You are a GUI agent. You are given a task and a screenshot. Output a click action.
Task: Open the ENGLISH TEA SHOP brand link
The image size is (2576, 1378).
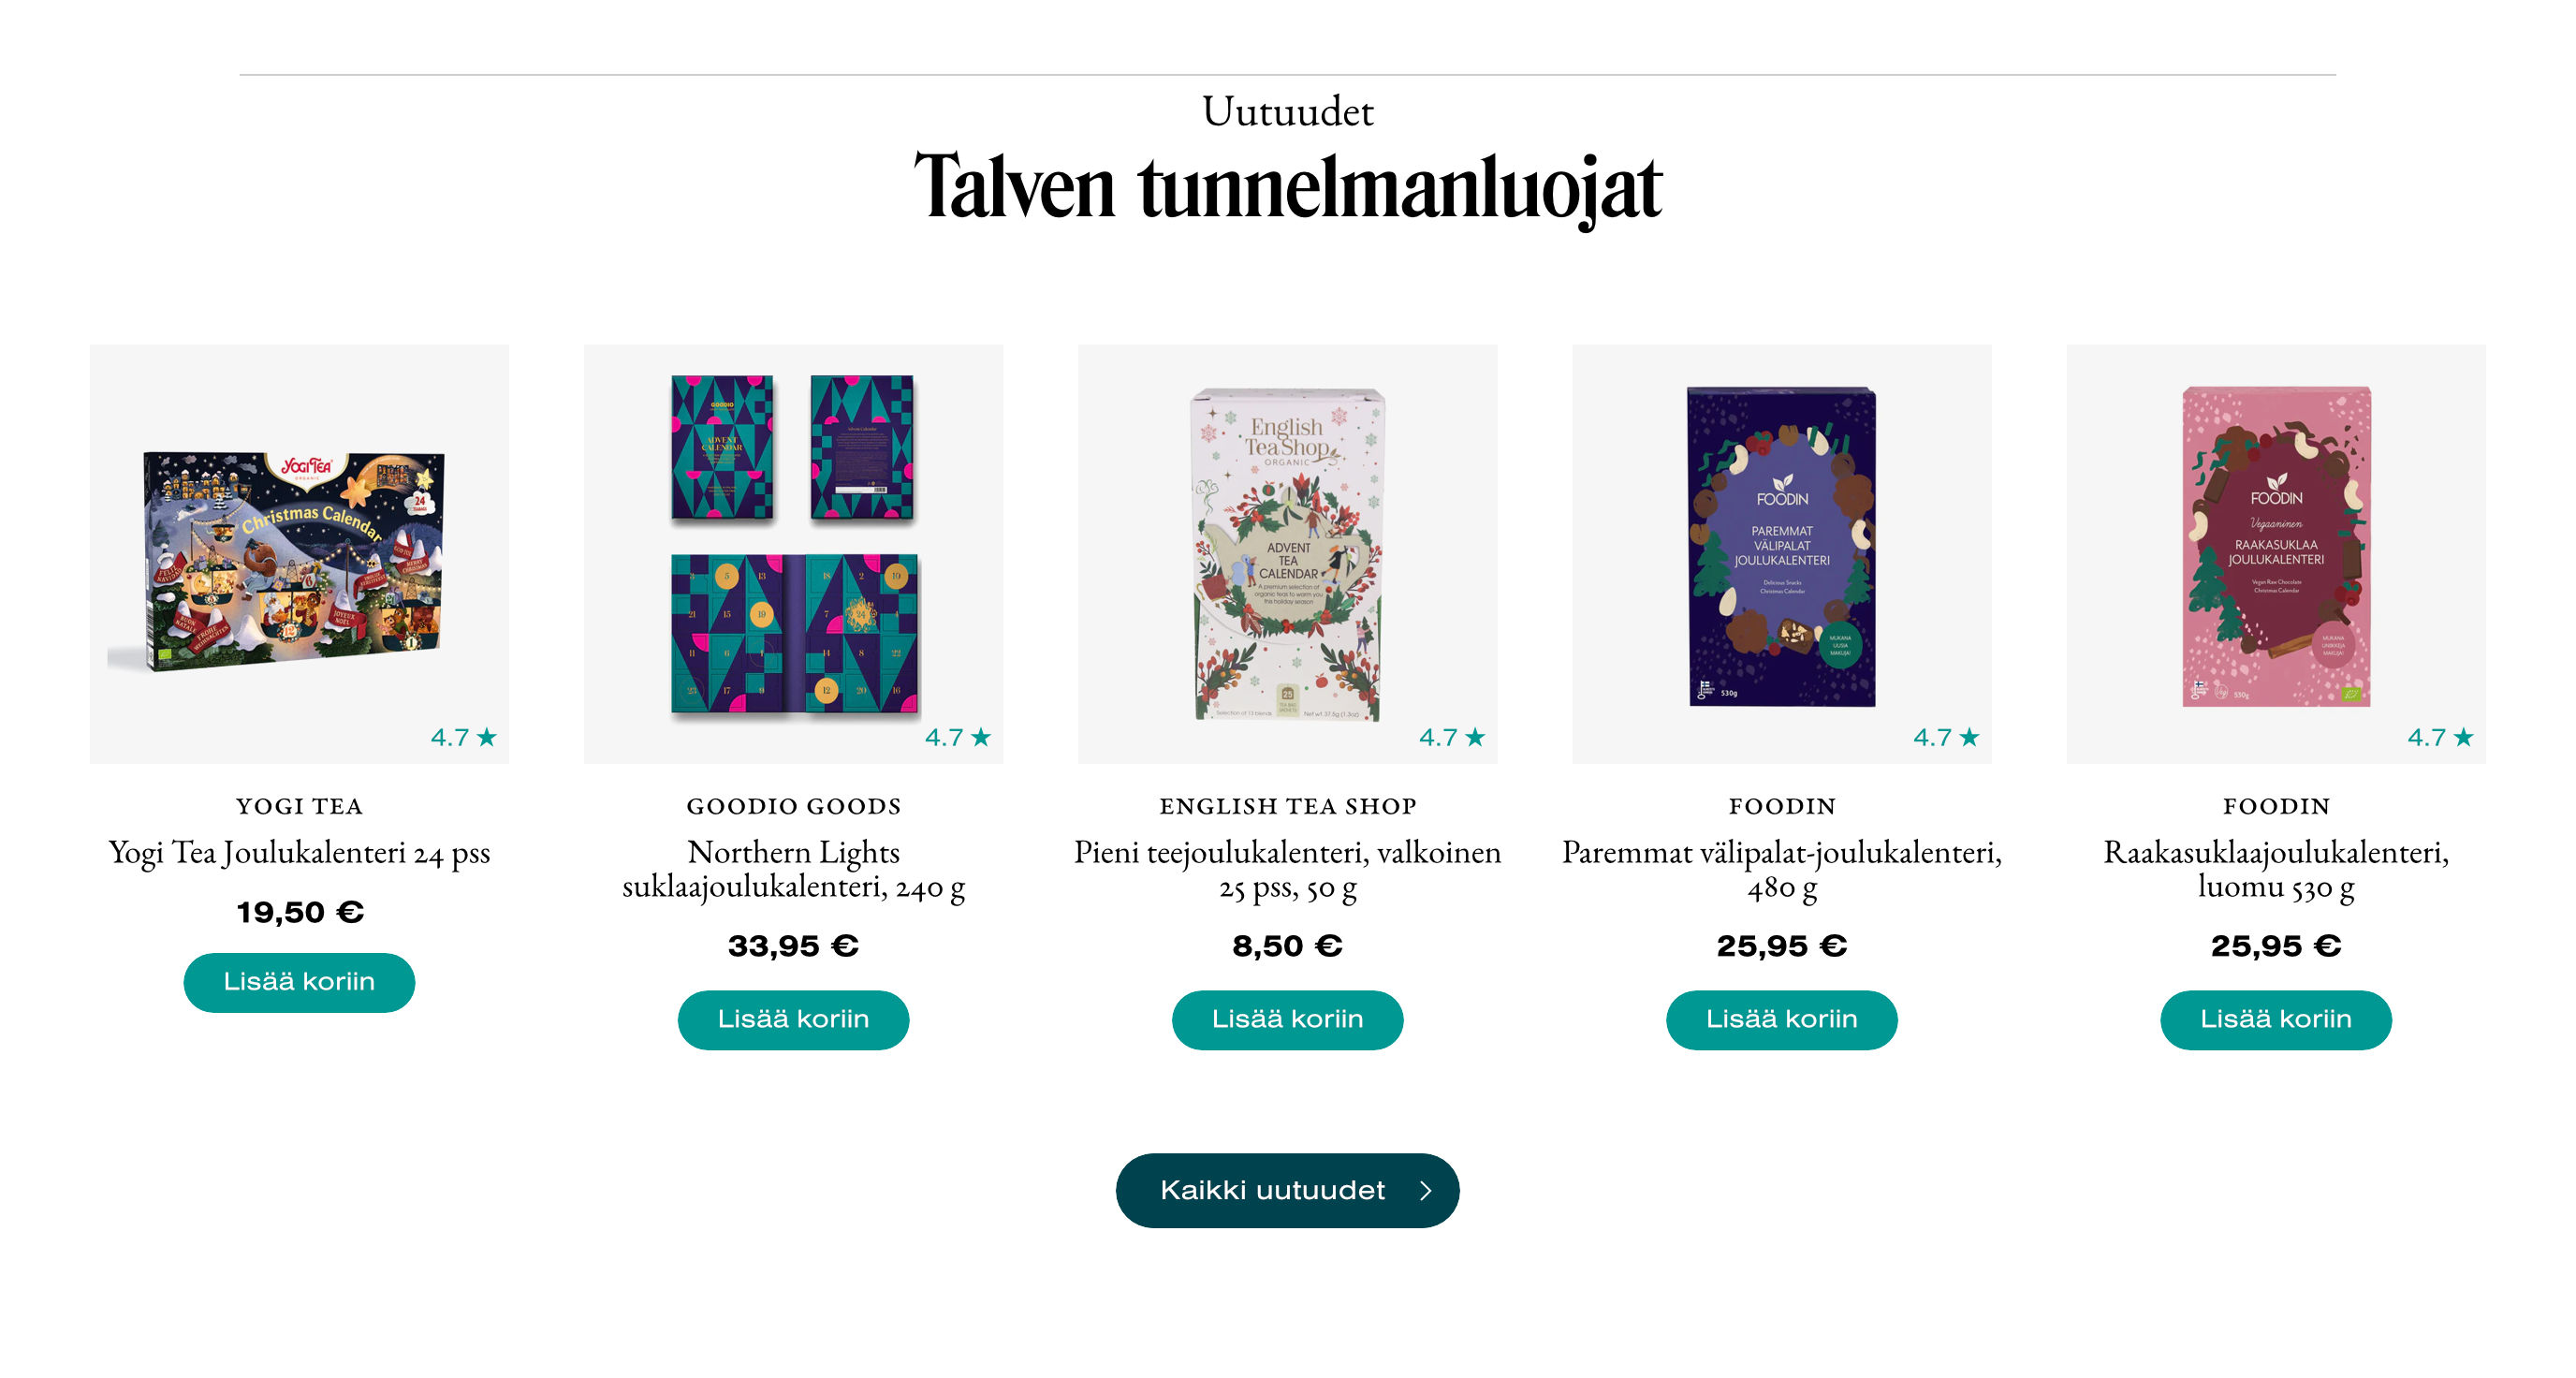[1287, 806]
